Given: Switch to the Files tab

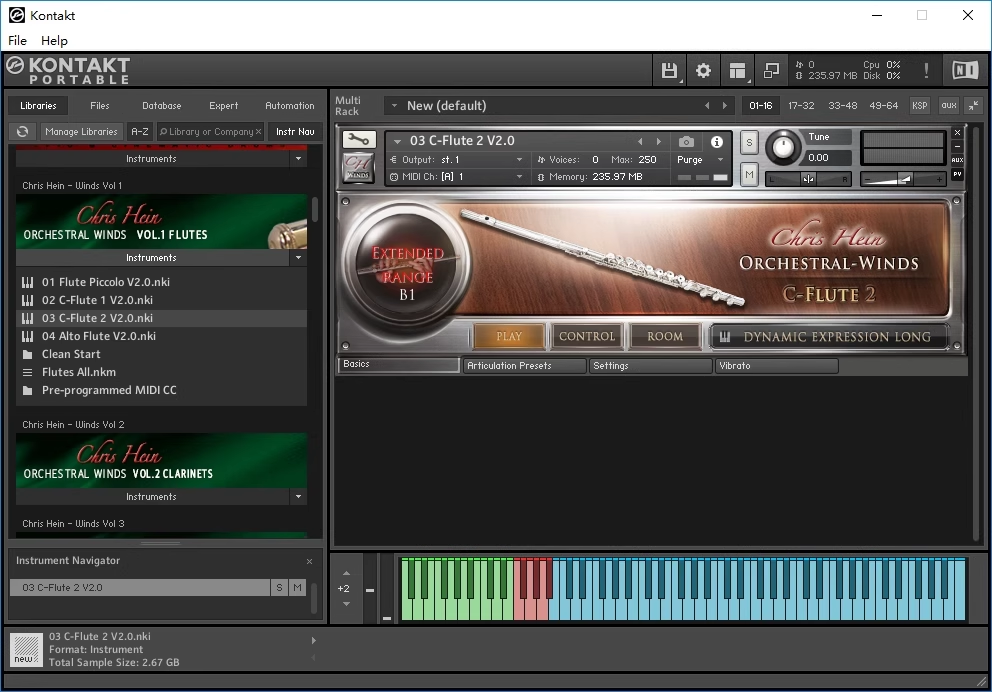Looking at the screenshot, I should coord(100,105).
